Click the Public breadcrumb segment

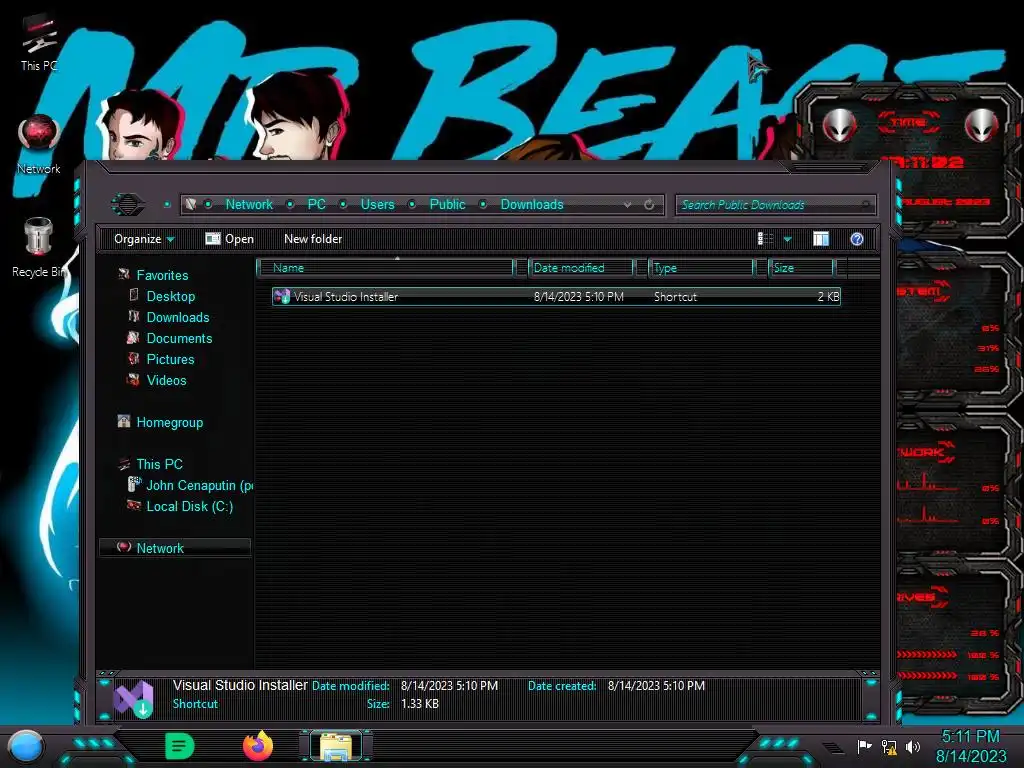pos(447,204)
